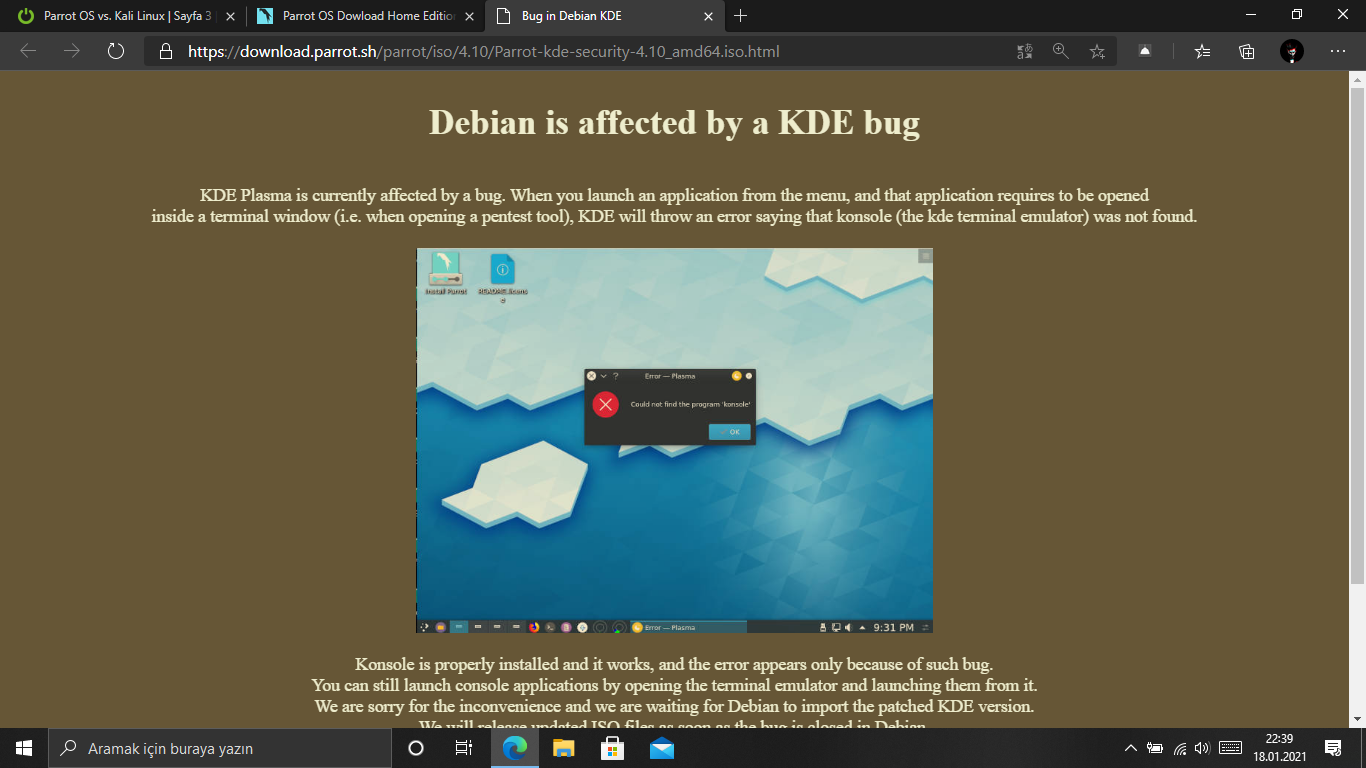Screen dimensions: 1366x768
Task: Close the Parrot OS Dowload Home Edition tab
Action: pos(470,16)
